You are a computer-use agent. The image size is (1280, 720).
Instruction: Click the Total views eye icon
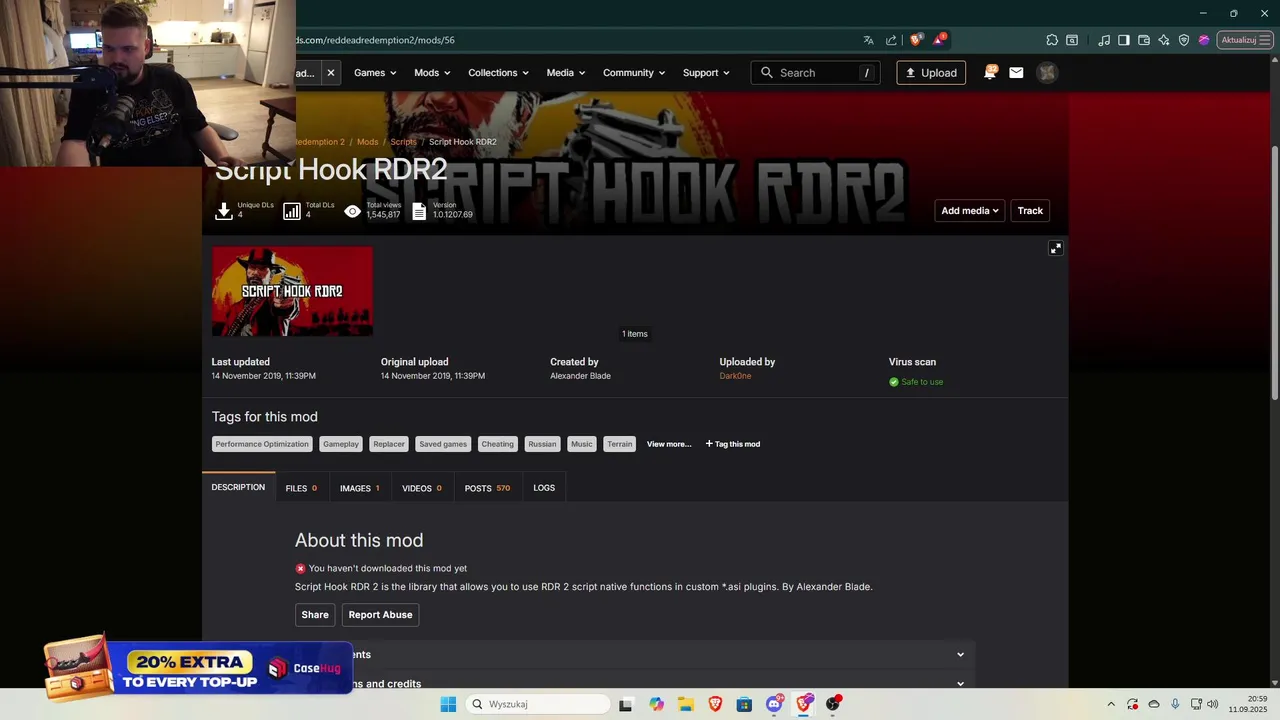[x=352, y=211]
